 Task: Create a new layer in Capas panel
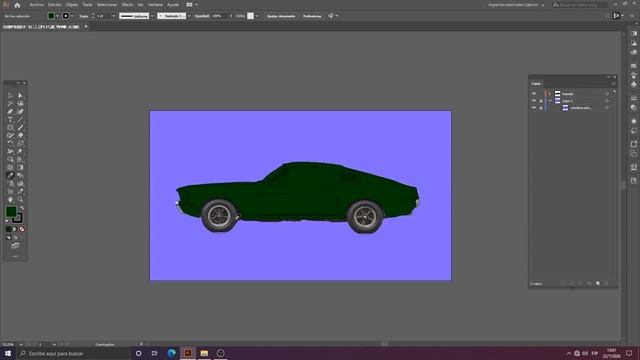pyautogui.click(x=598, y=283)
